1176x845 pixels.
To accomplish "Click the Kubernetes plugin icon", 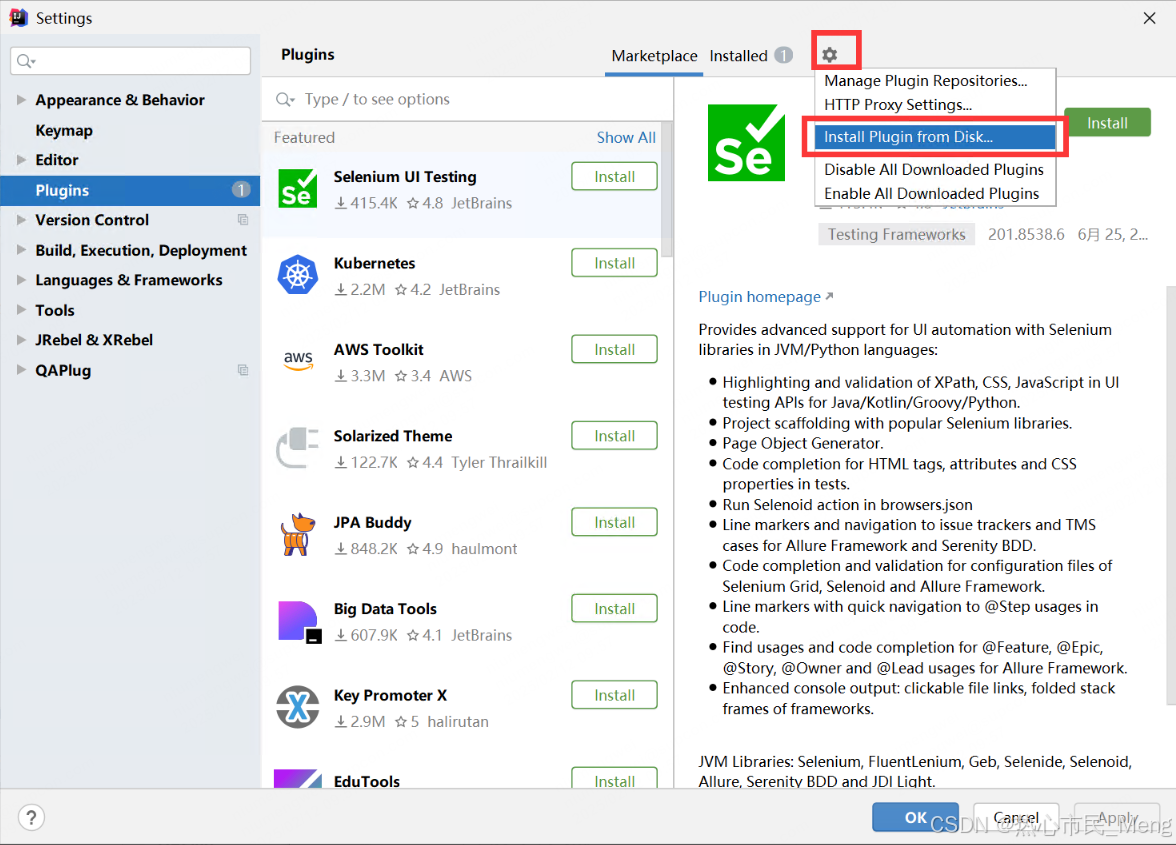I will pos(298,274).
